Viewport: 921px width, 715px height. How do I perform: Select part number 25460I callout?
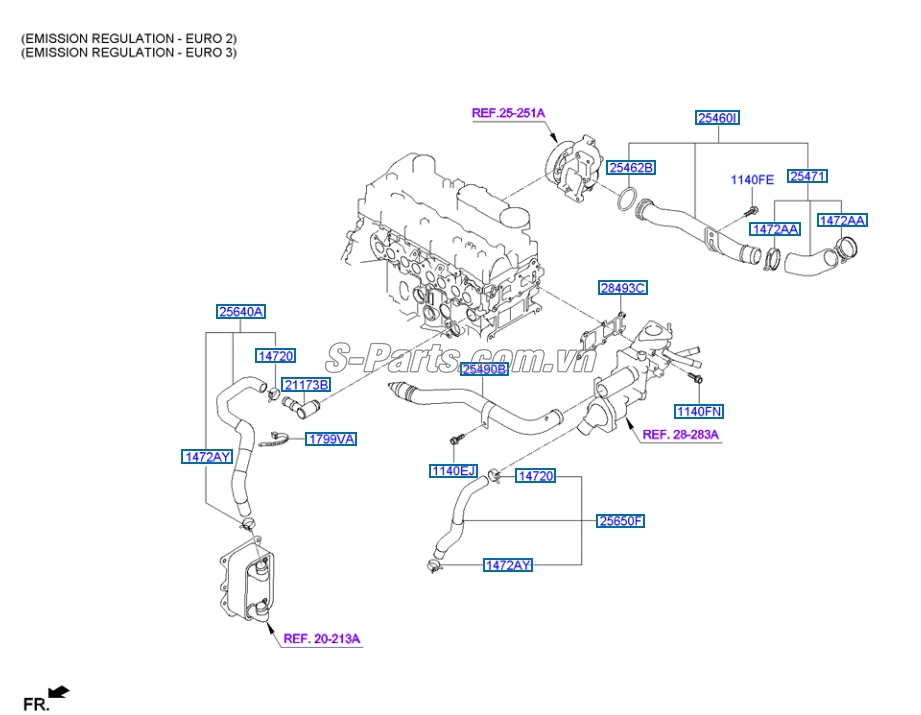pos(717,119)
